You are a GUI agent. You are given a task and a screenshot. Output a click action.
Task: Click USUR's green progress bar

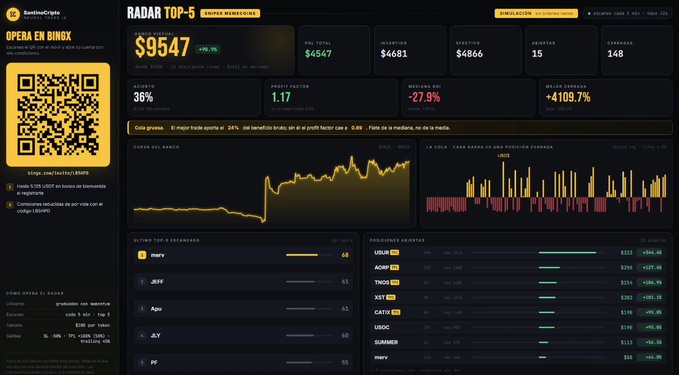(x=567, y=252)
